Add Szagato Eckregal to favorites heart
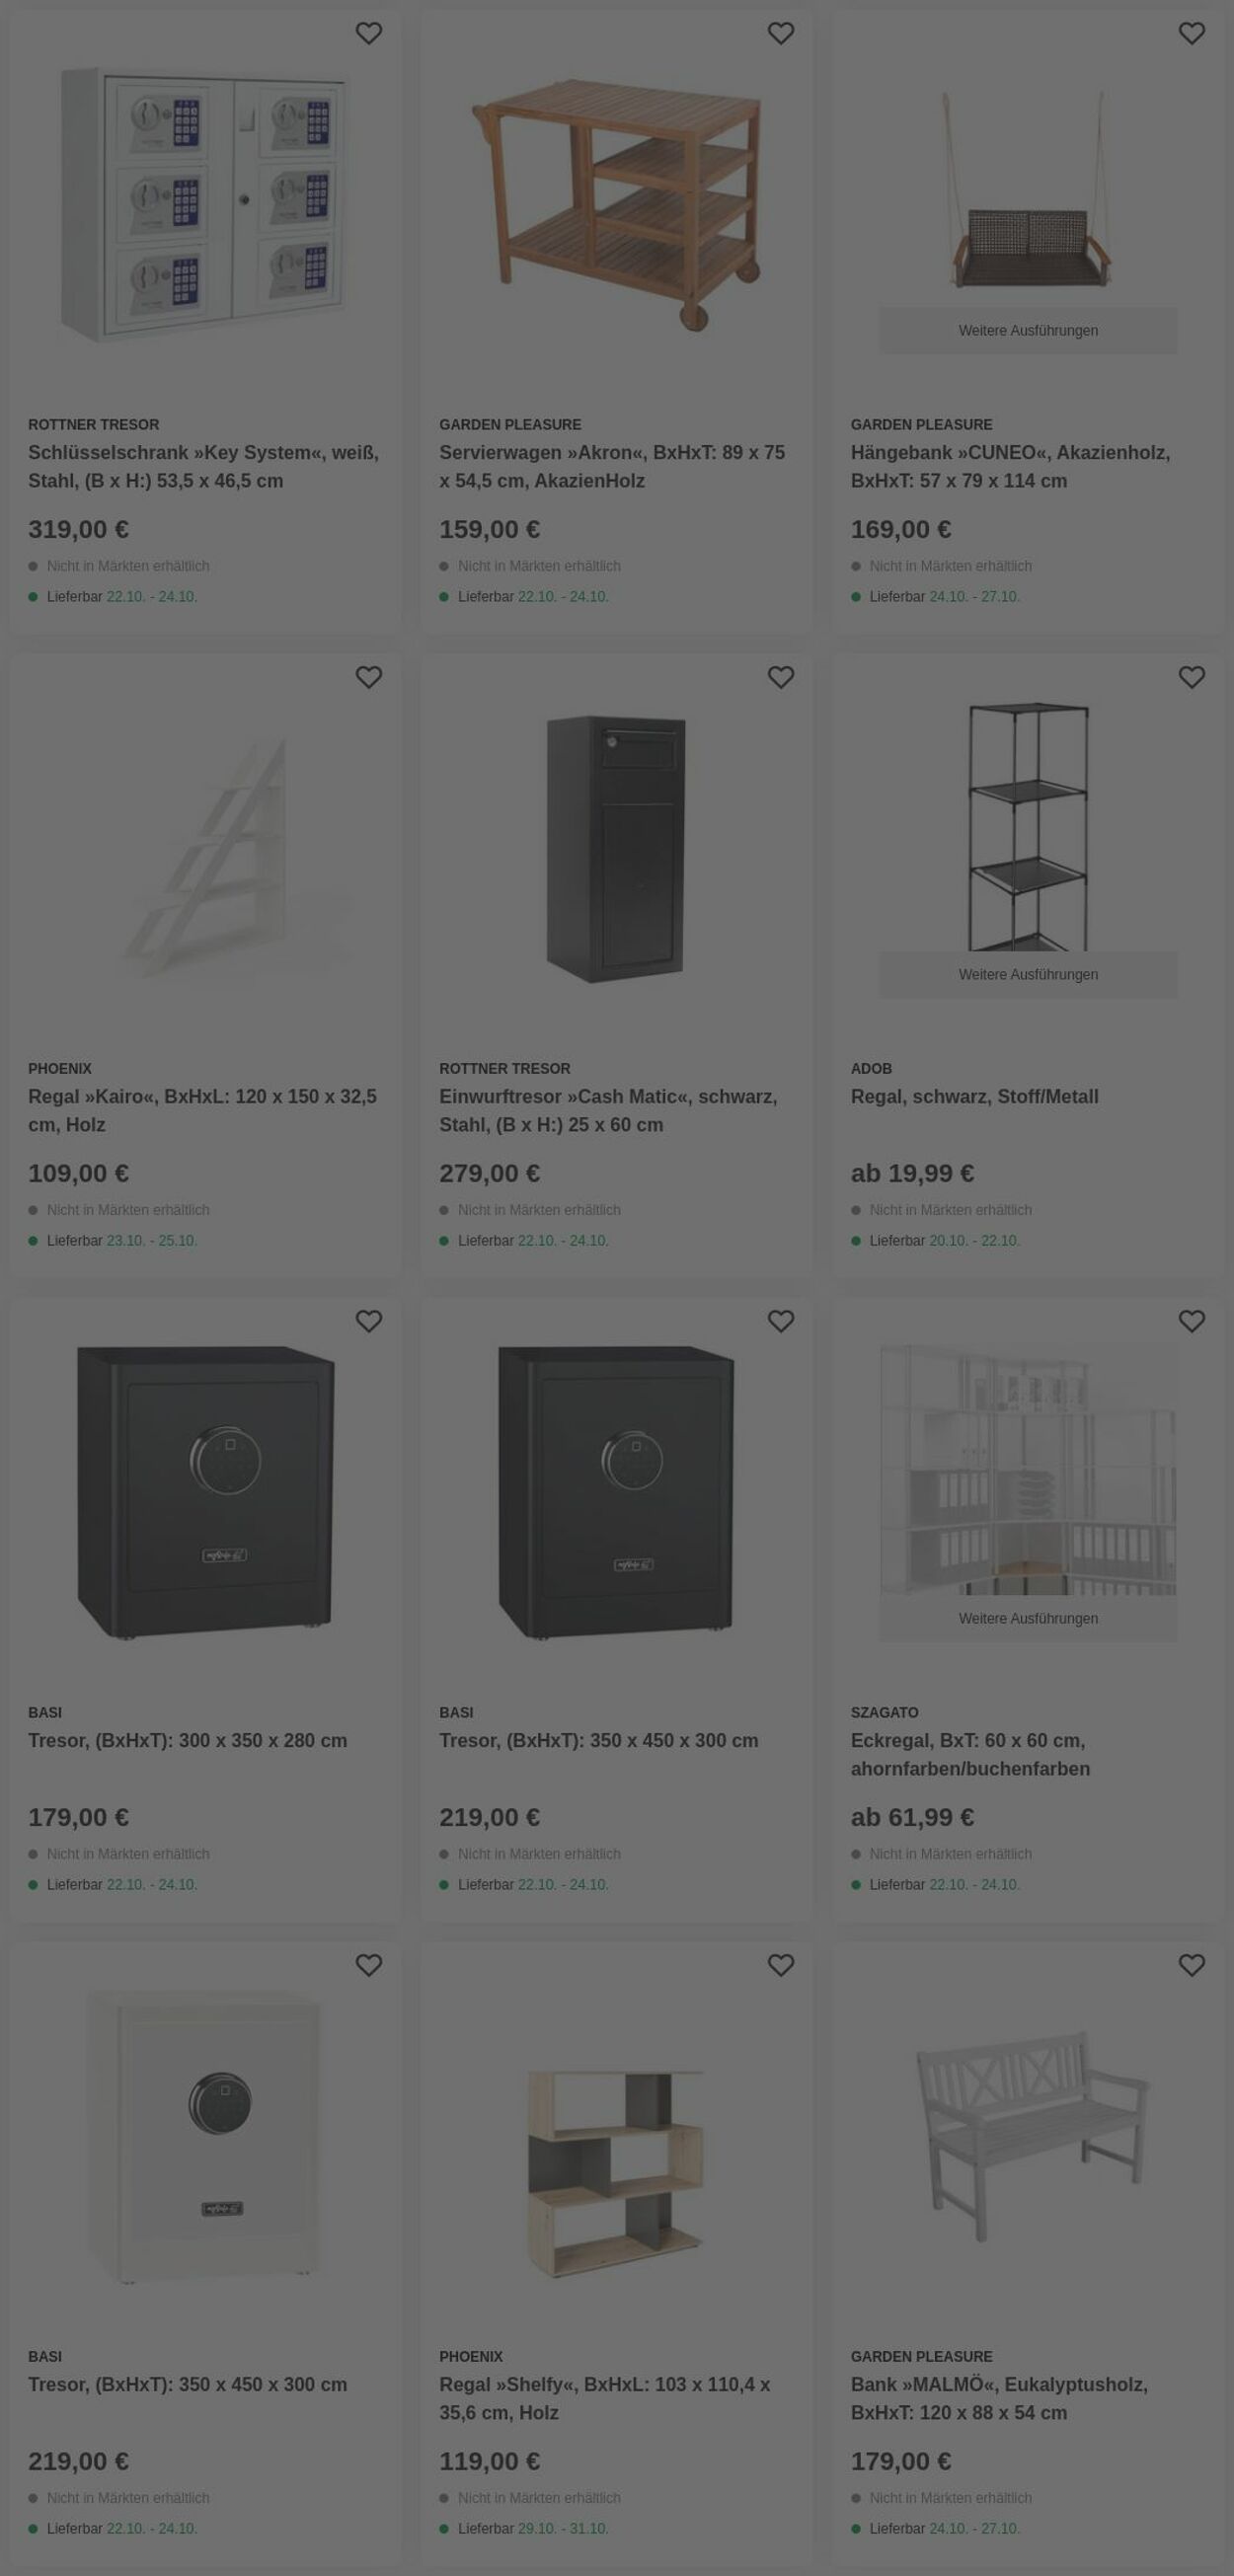 1191,1321
